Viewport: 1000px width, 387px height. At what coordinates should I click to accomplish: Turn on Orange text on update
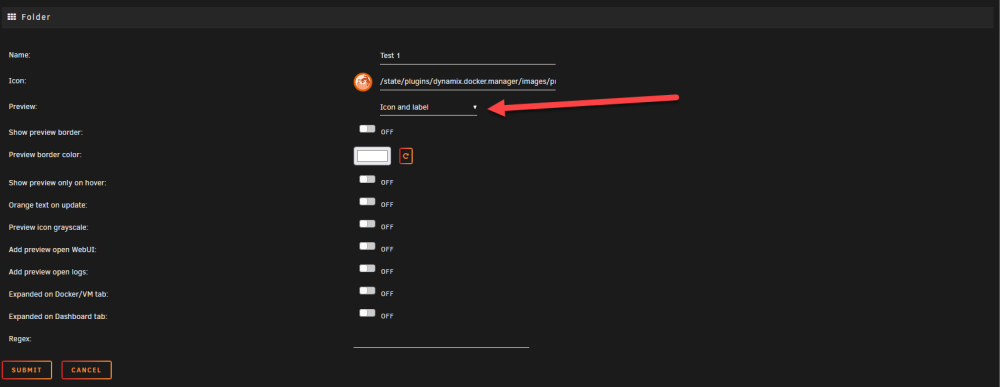click(367, 201)
